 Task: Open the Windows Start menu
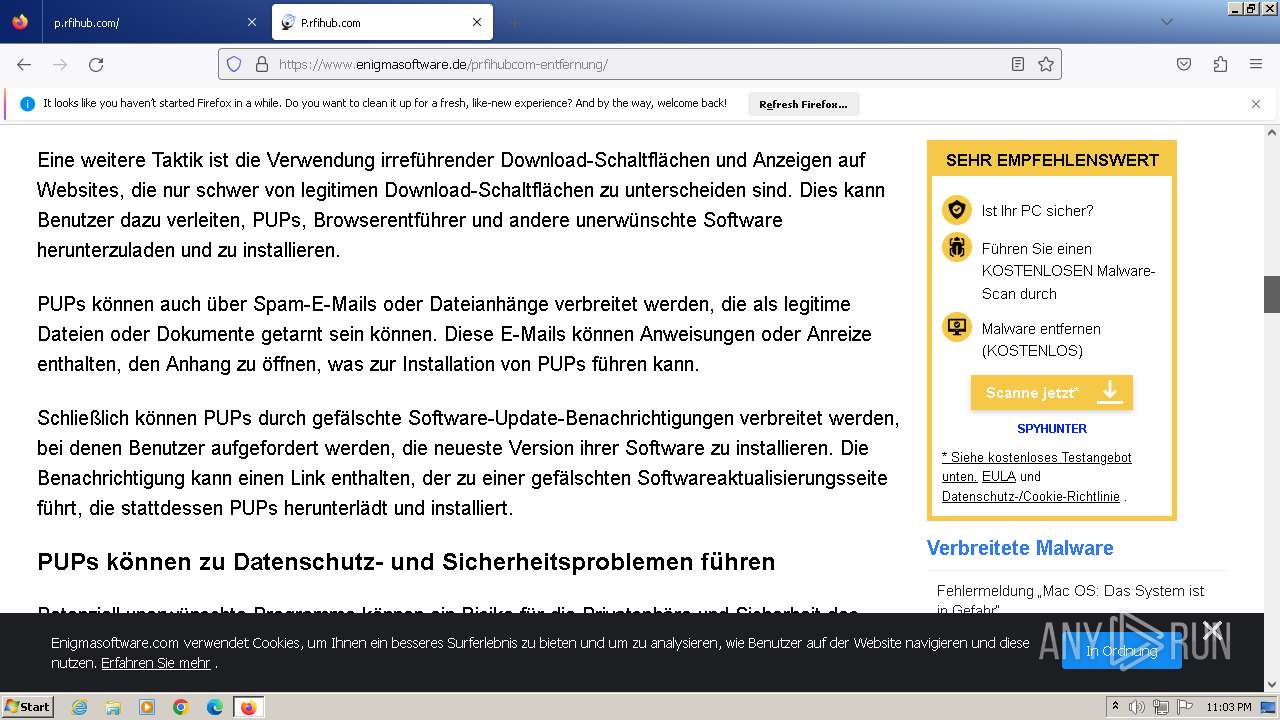pyautogui.click(x=28, y=707)
